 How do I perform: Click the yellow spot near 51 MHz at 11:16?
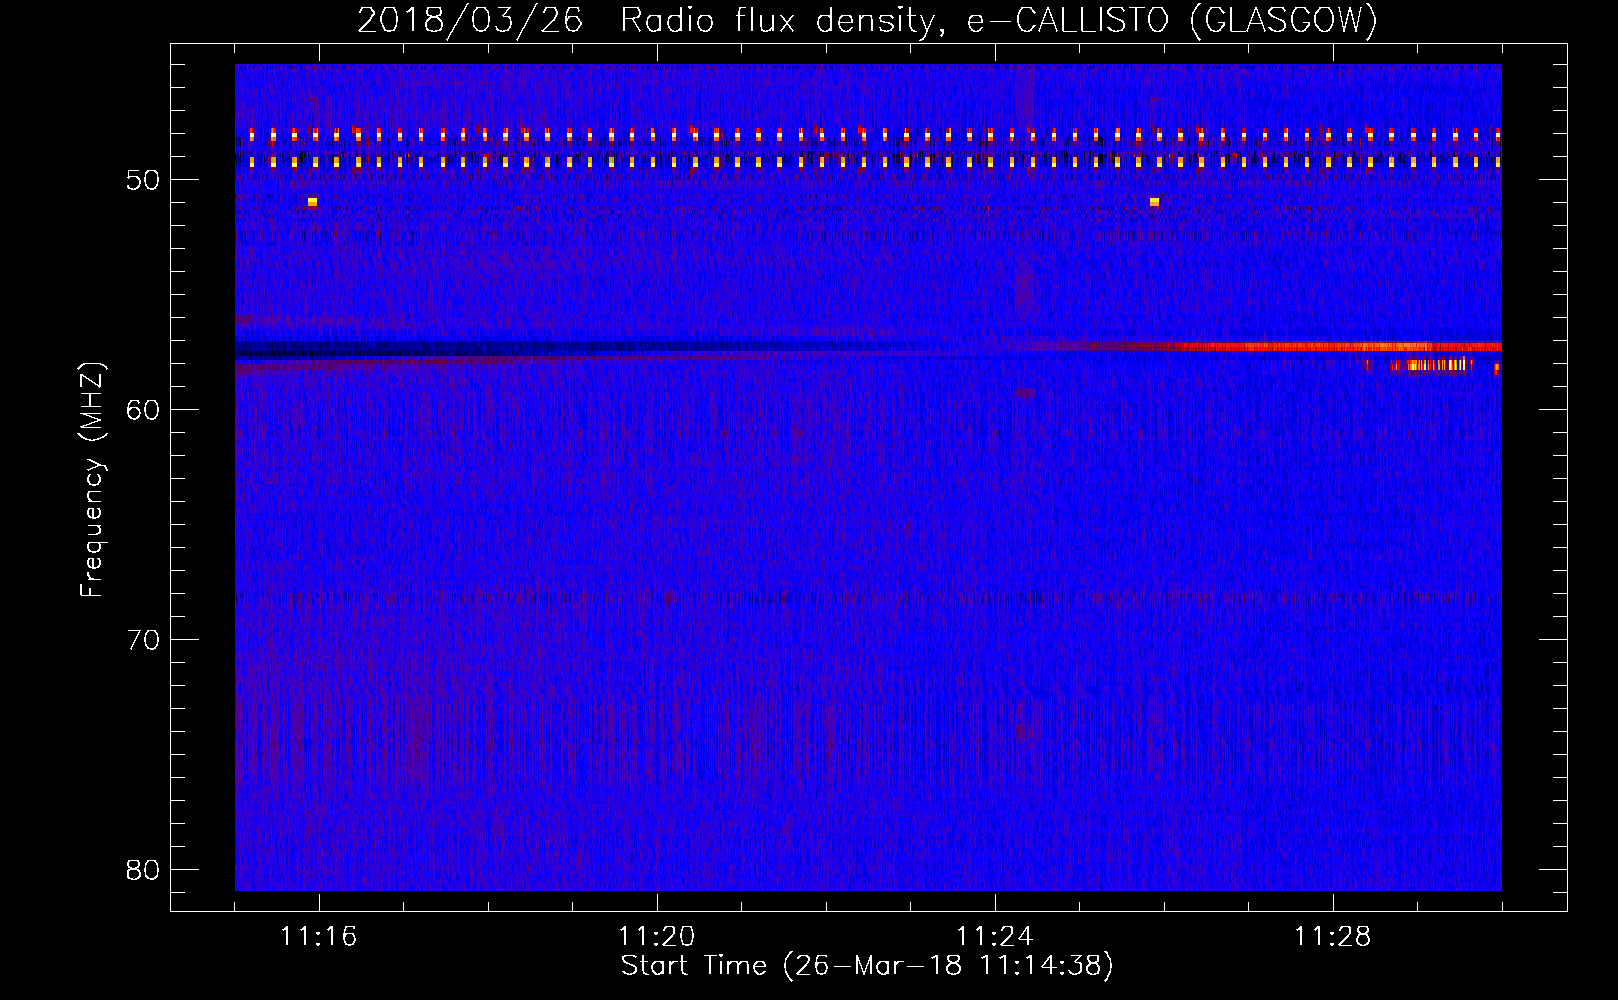pos(313,202)
